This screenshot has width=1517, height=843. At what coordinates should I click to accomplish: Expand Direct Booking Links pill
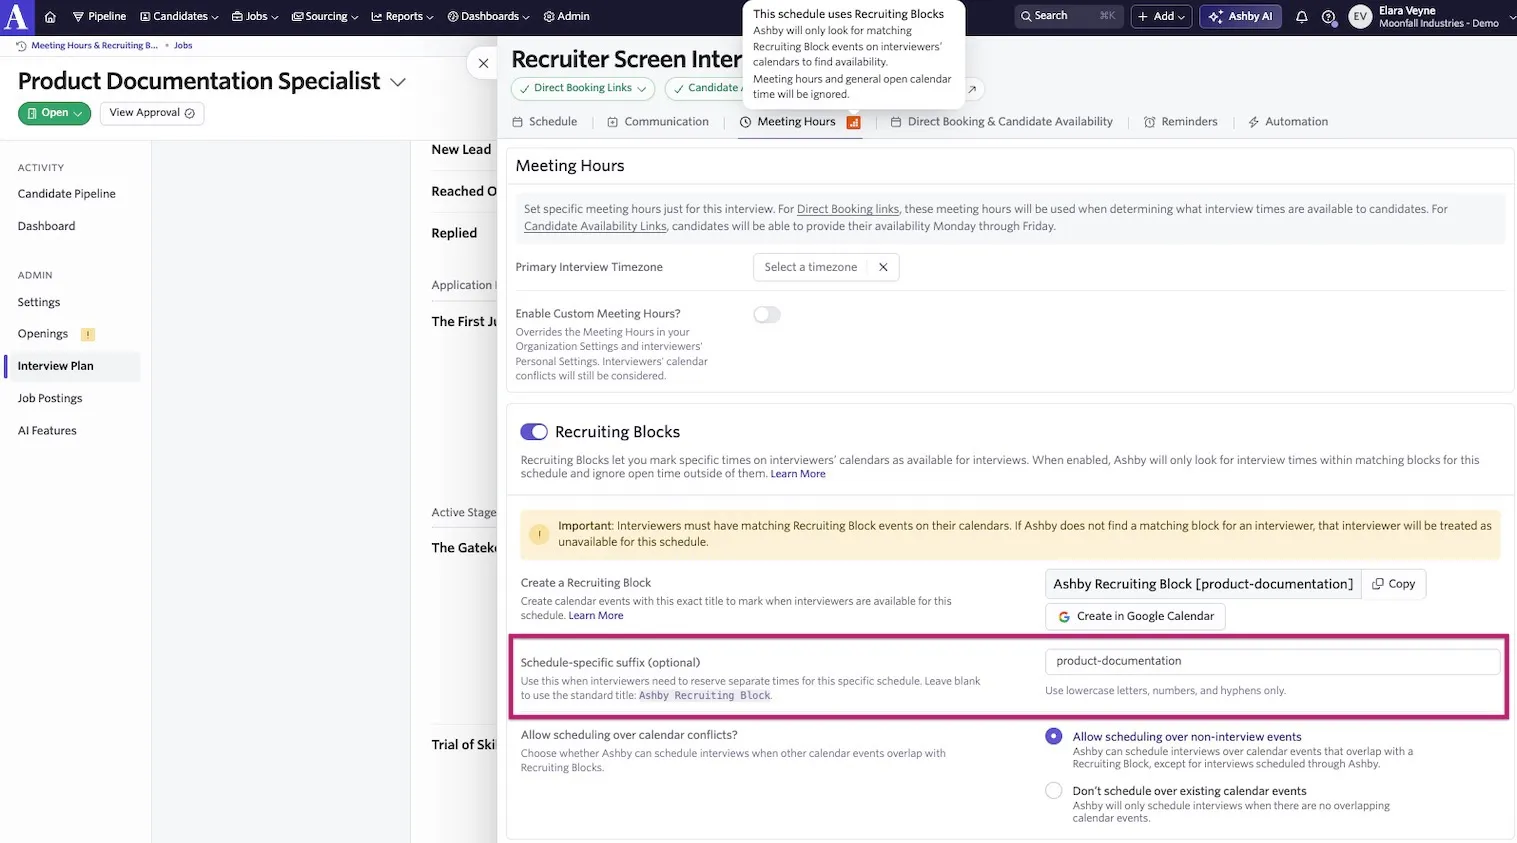coord(583,89)
